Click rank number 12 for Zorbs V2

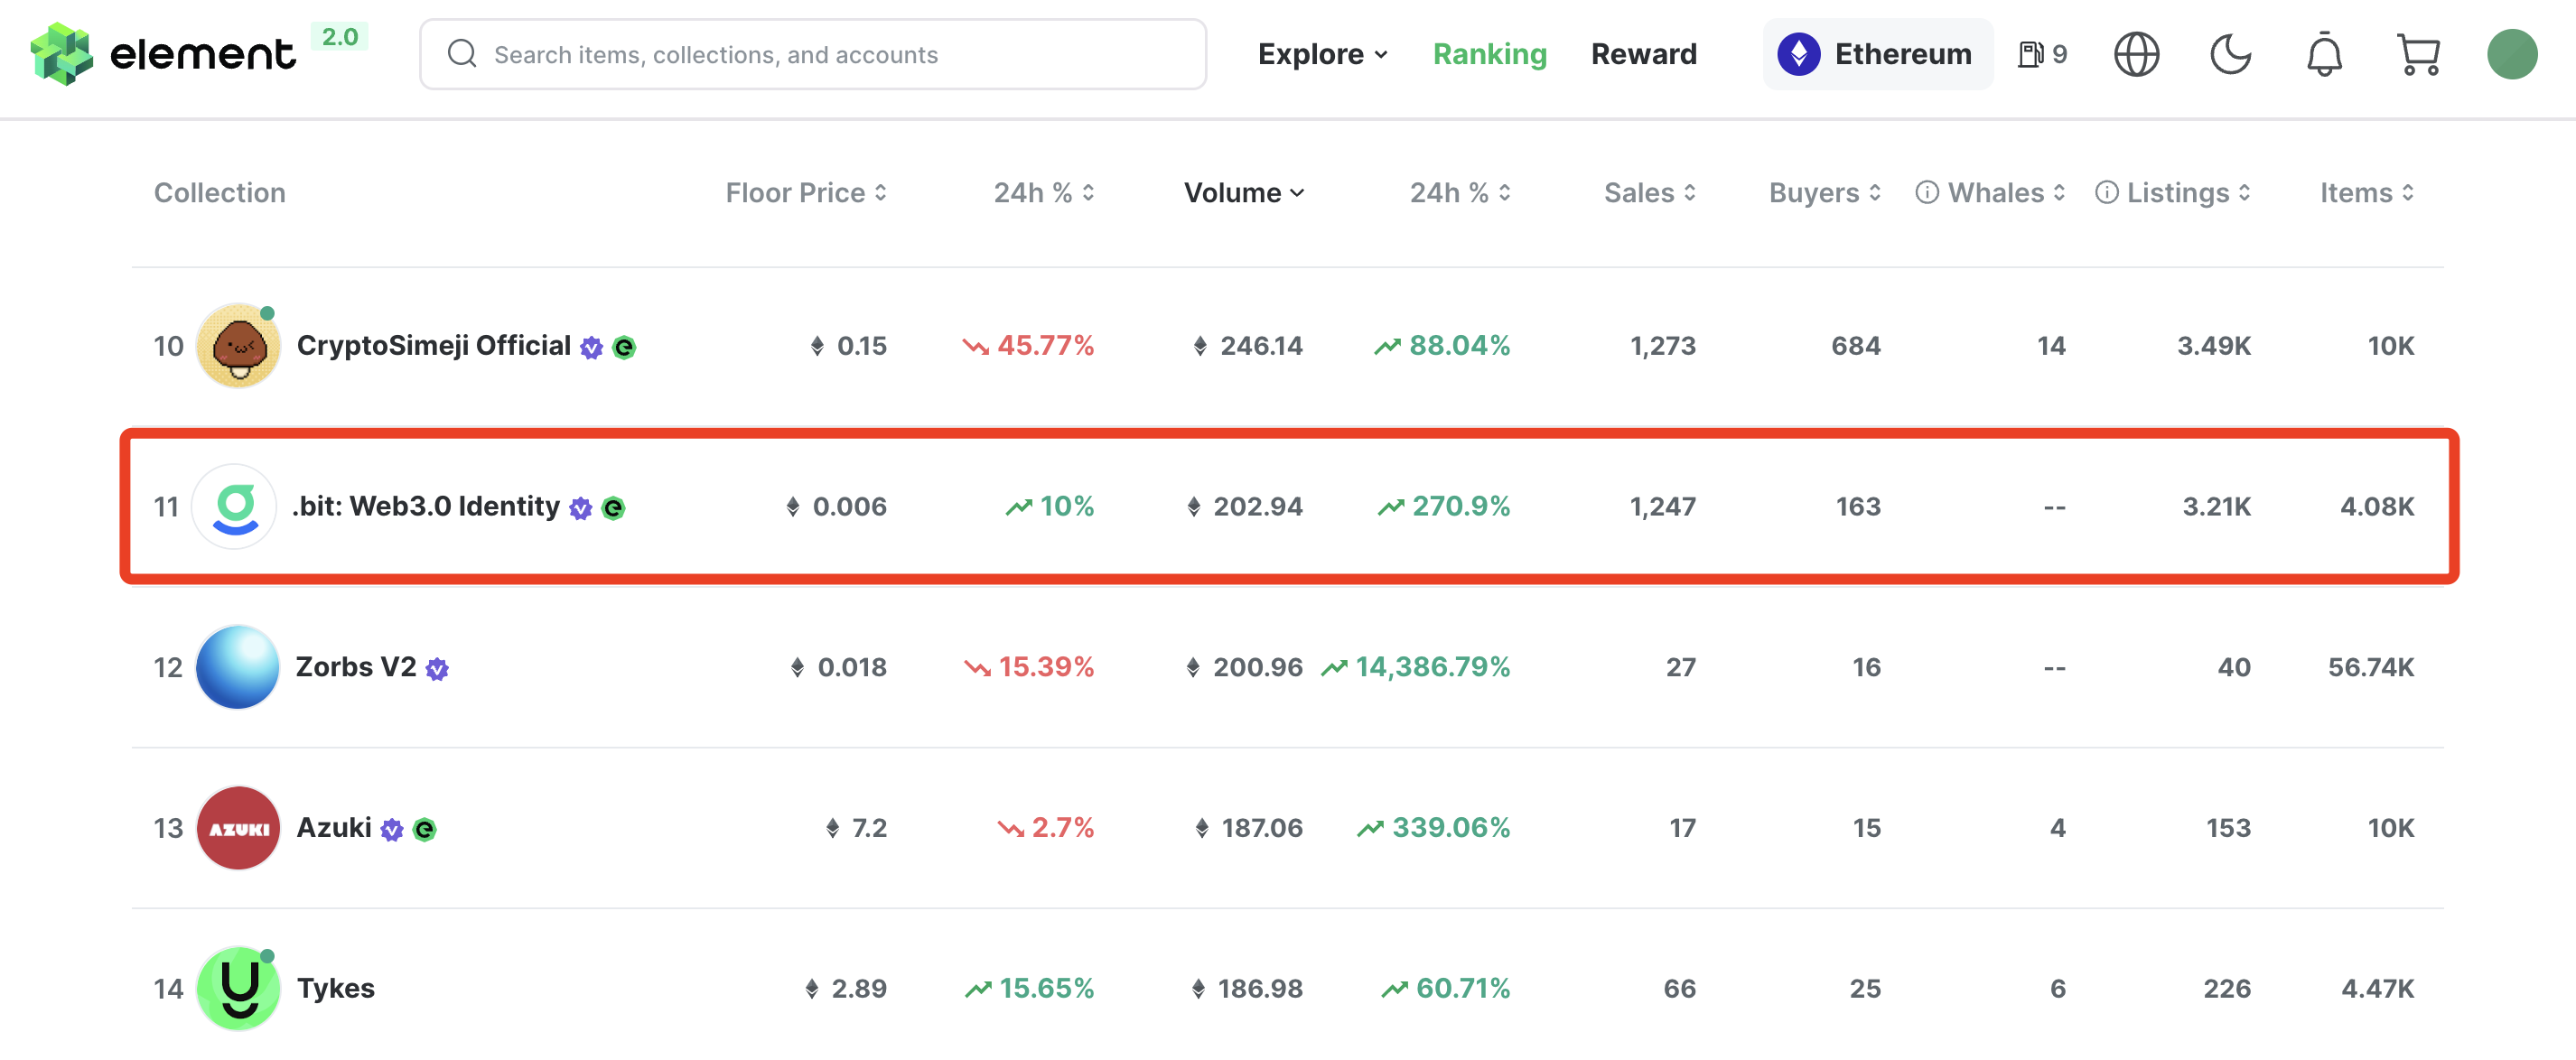168,667
